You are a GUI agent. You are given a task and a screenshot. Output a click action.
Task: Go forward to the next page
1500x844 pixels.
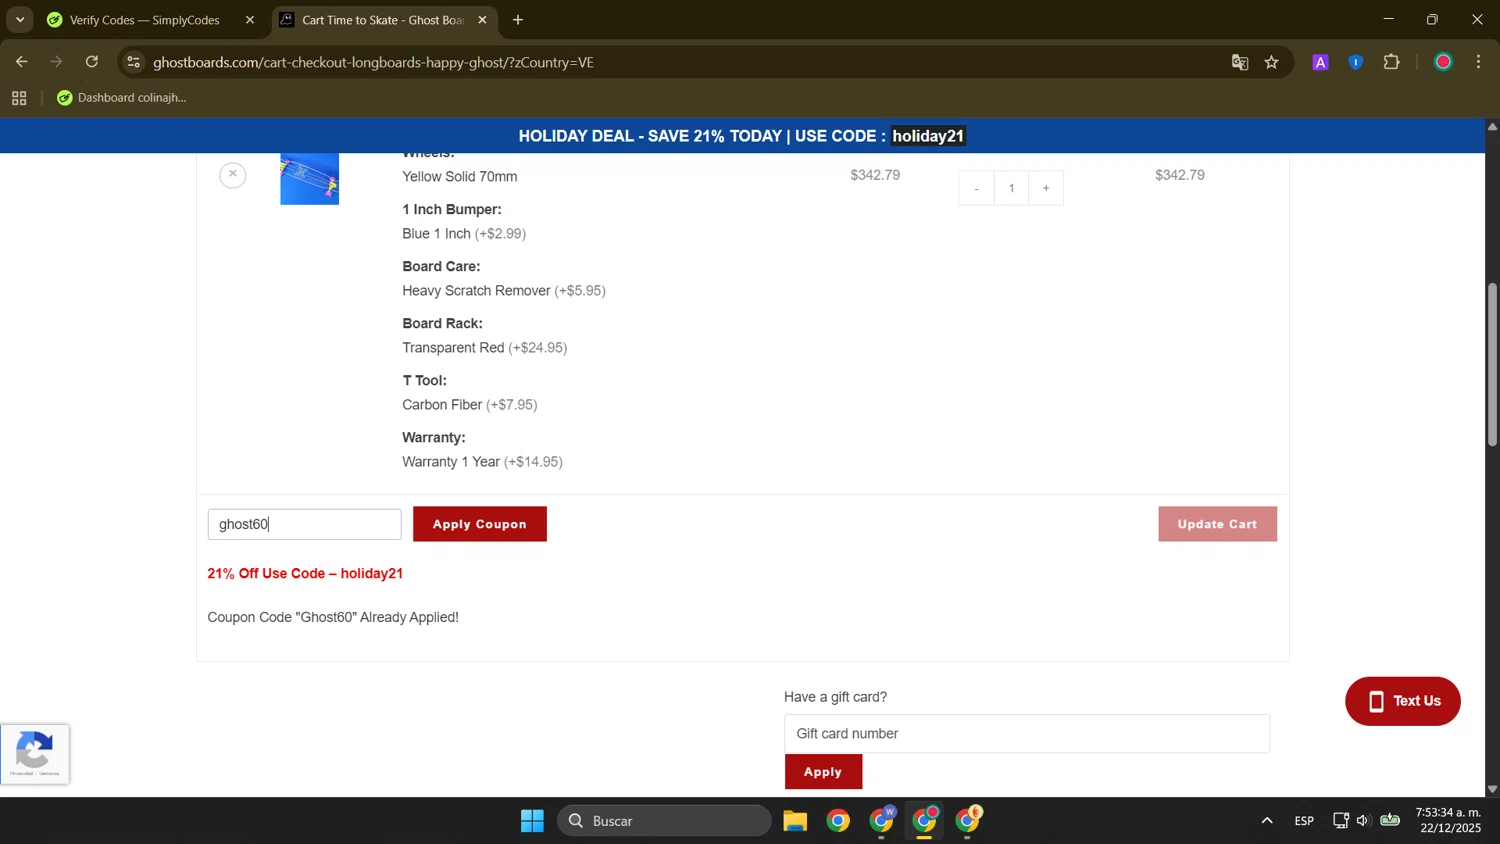[x=57, y=62]
